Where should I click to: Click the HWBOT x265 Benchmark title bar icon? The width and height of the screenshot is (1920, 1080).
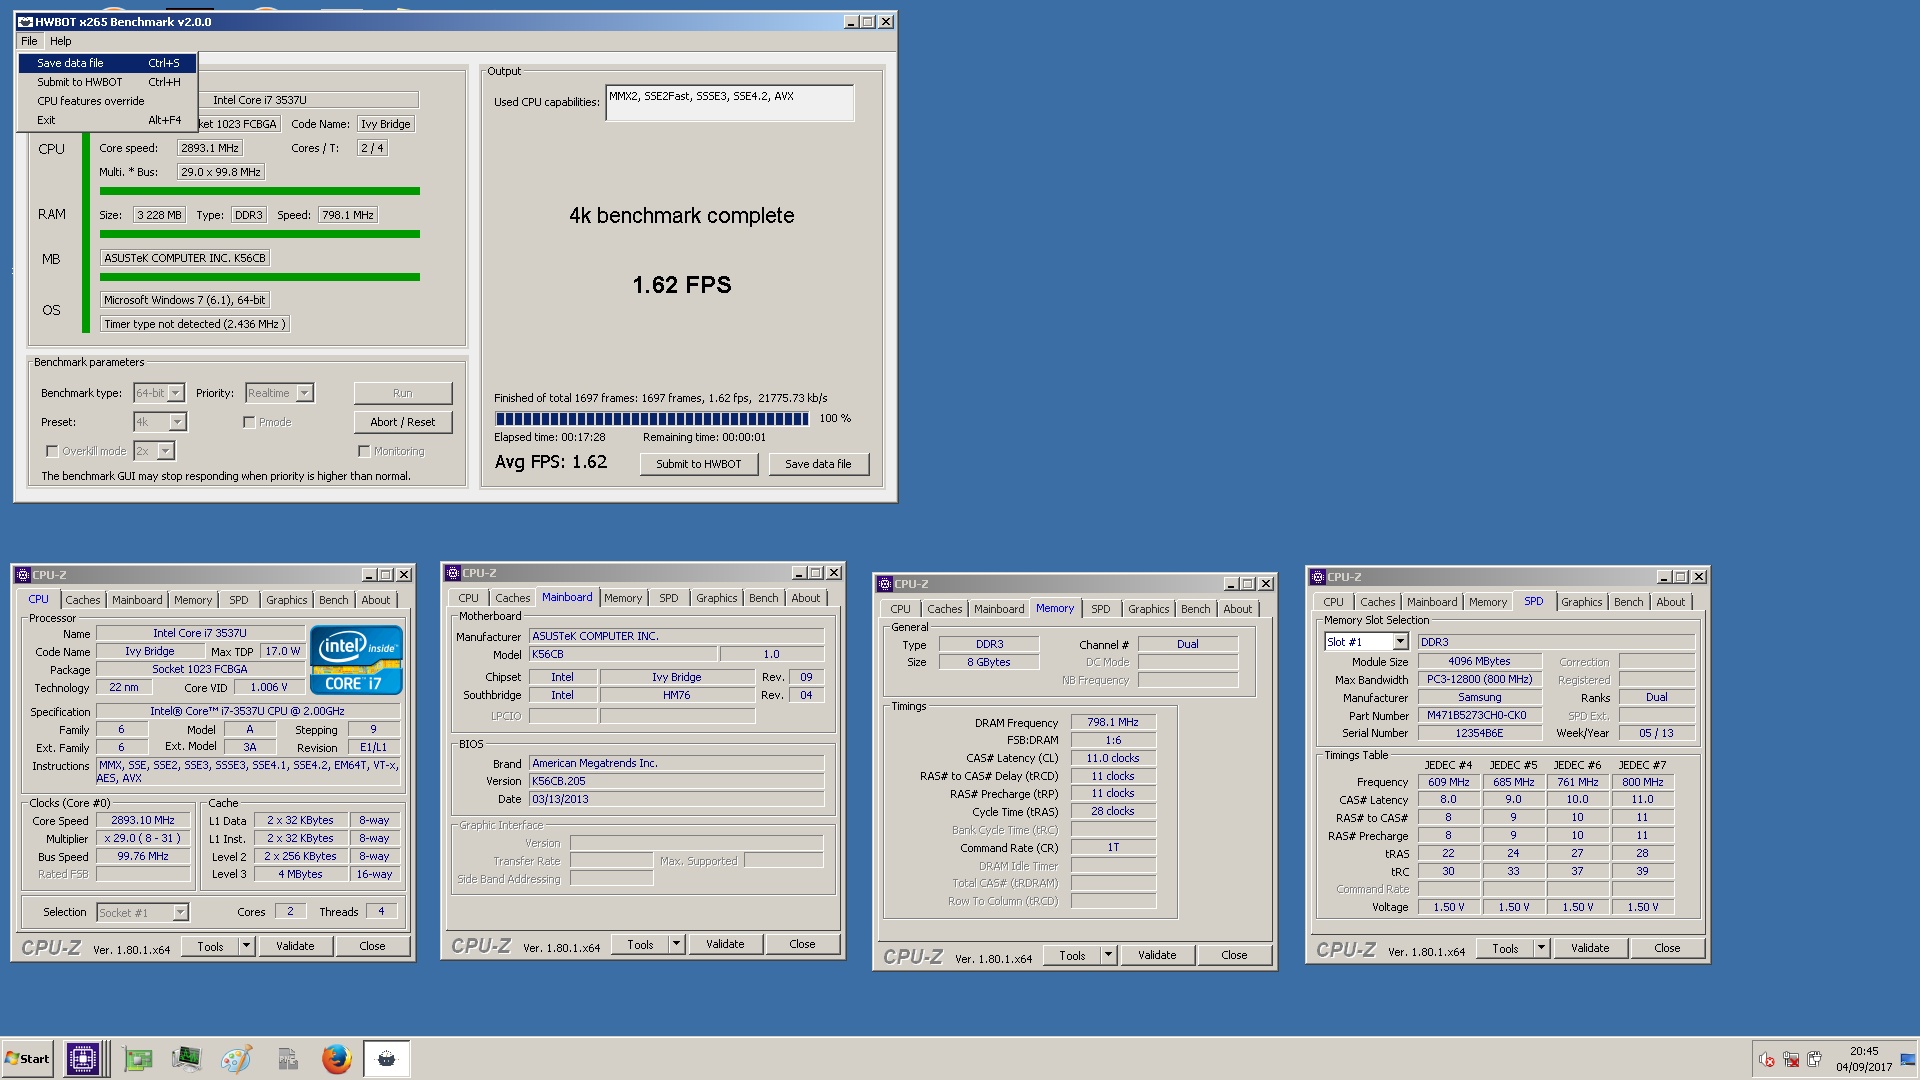(x=26, y=22)
